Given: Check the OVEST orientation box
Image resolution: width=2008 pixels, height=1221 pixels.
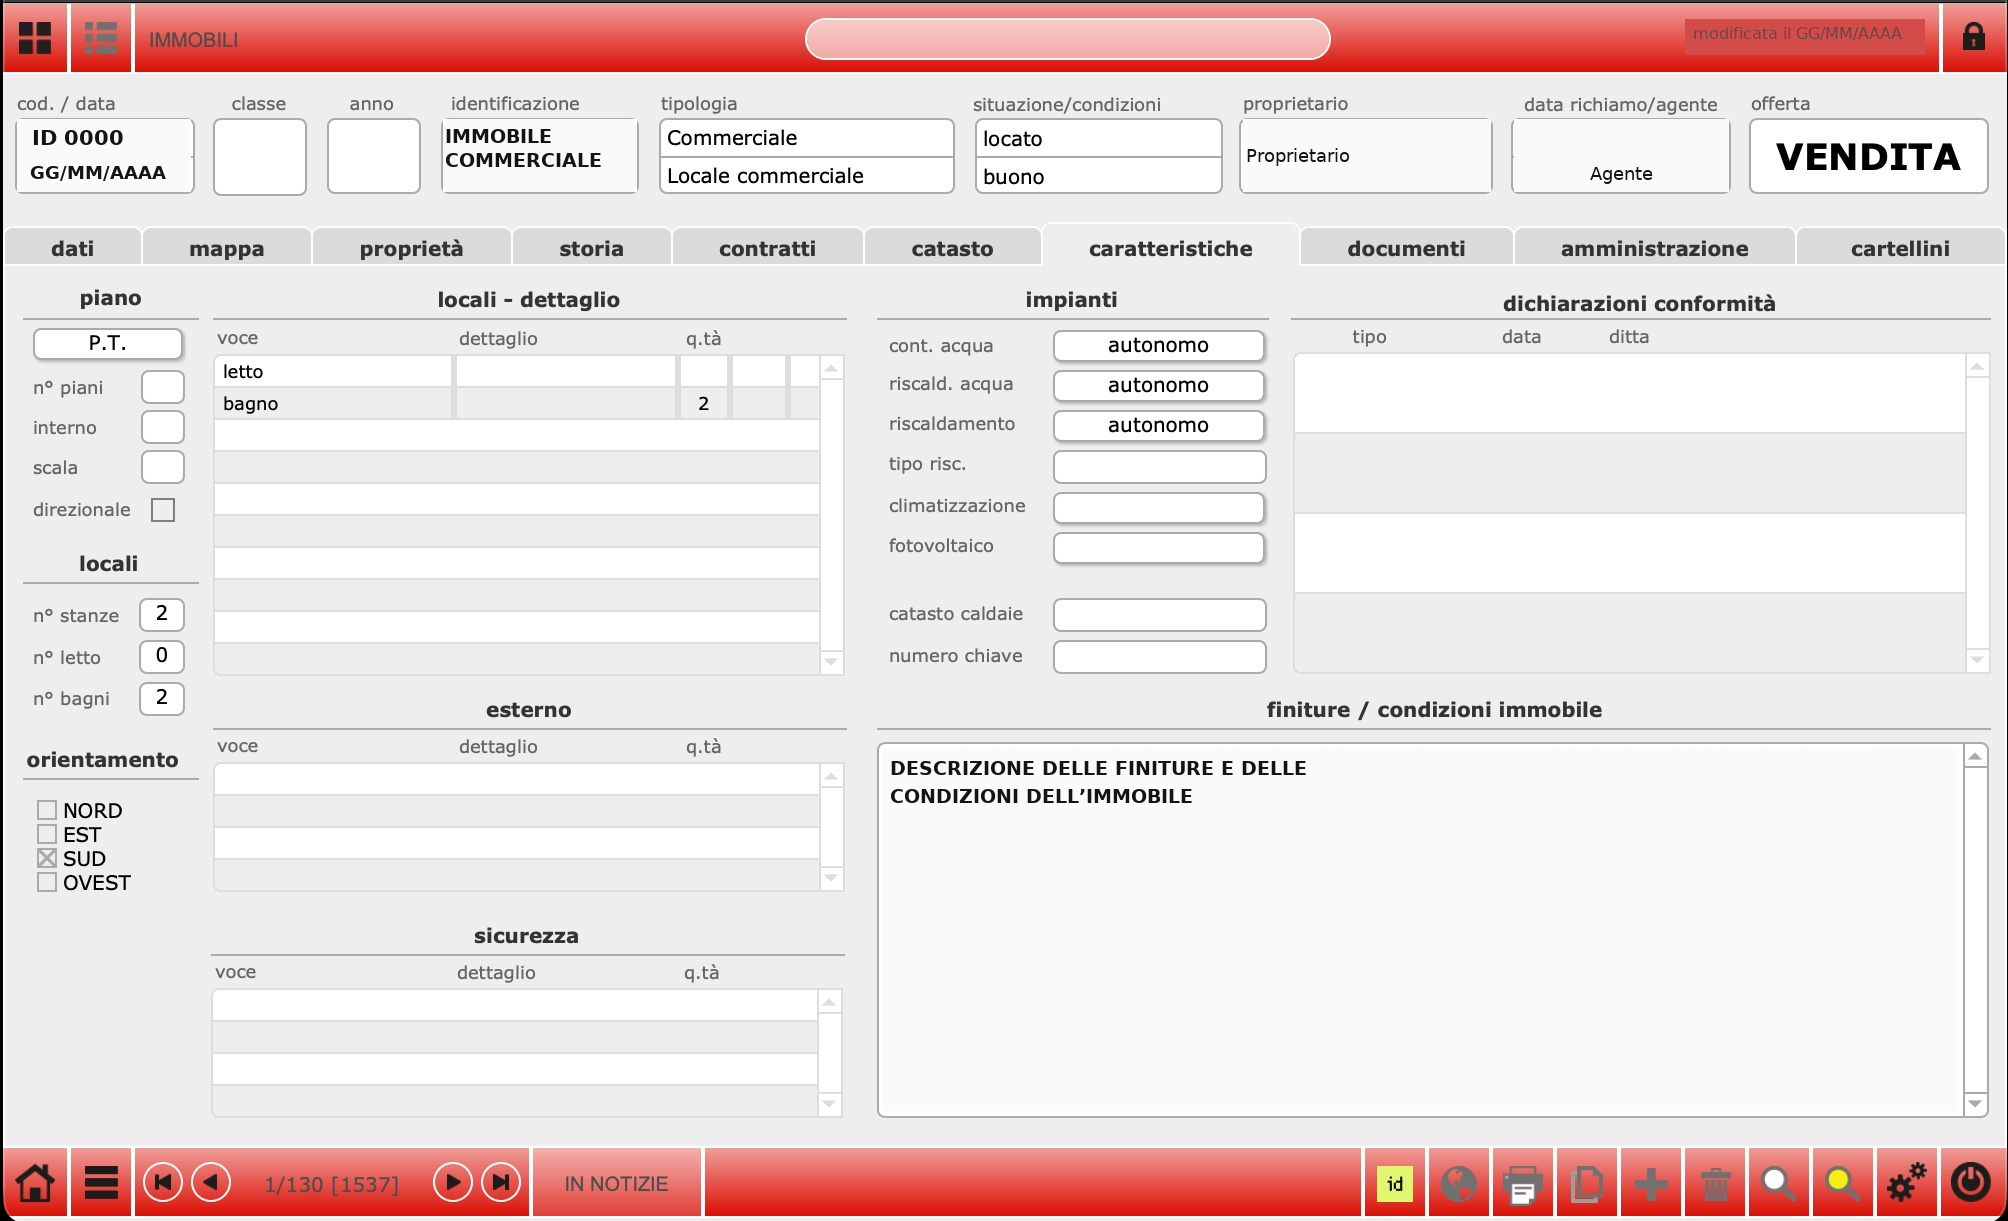Looking at the screenshot, I should click(47, 882).
